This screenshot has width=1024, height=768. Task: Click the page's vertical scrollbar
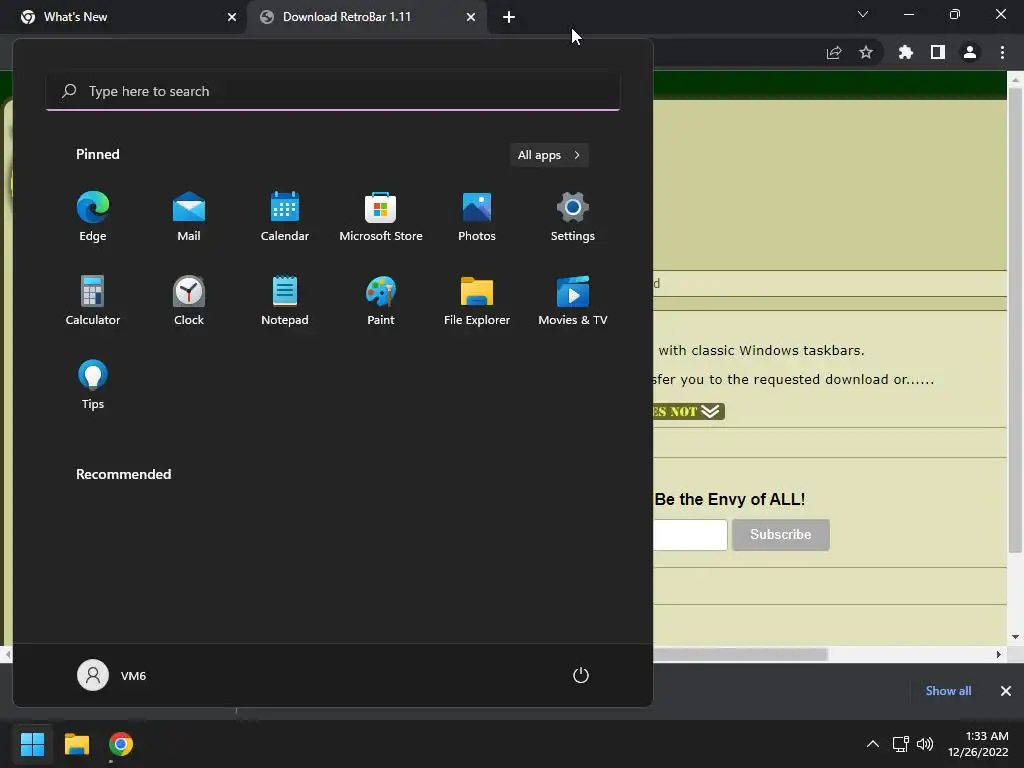pos(1015,320)
